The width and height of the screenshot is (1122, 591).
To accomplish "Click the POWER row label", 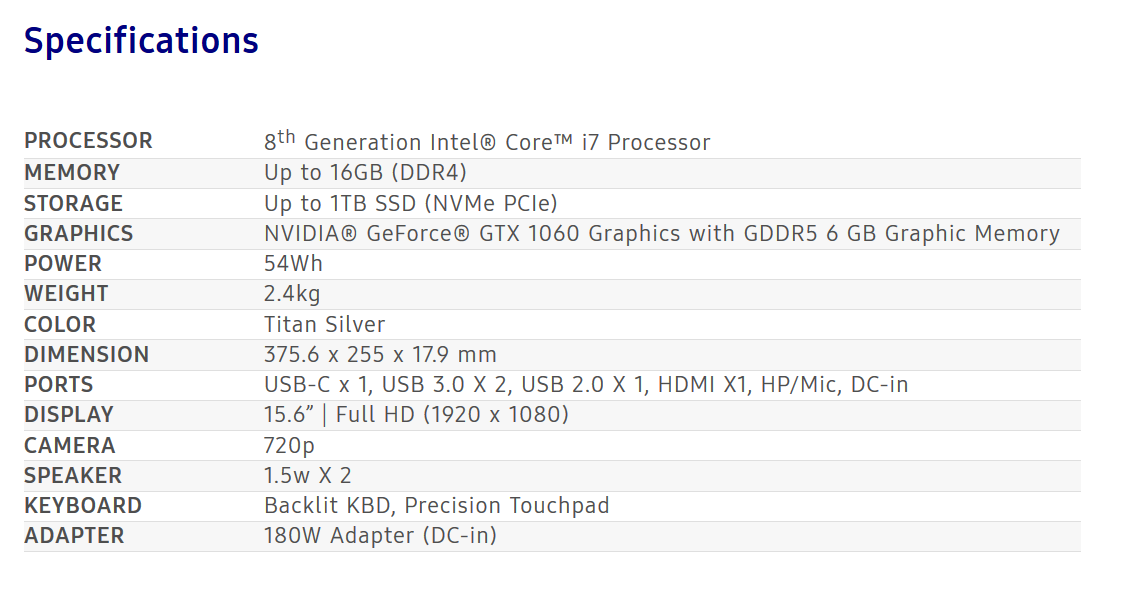I will coord(63,263).
